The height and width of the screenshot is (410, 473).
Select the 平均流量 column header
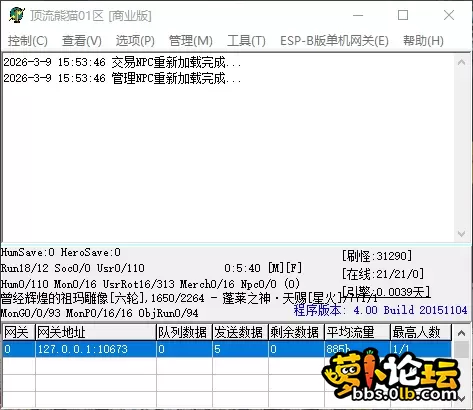click(357, 332)
